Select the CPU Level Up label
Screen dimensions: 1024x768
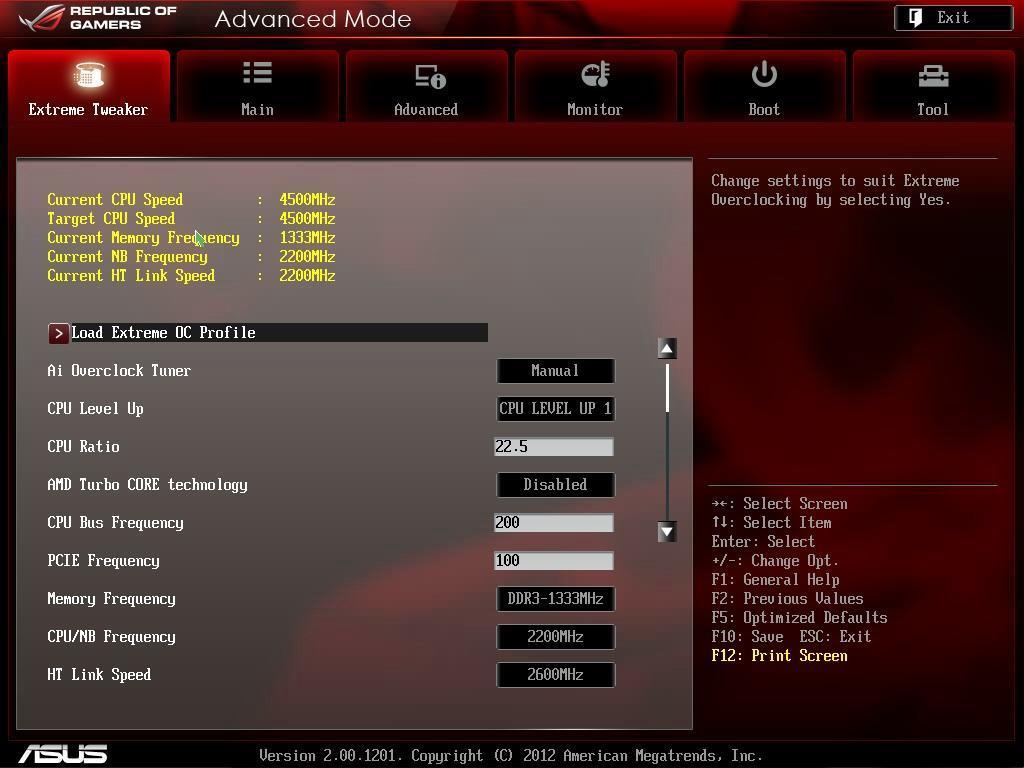tap(95, 409)
